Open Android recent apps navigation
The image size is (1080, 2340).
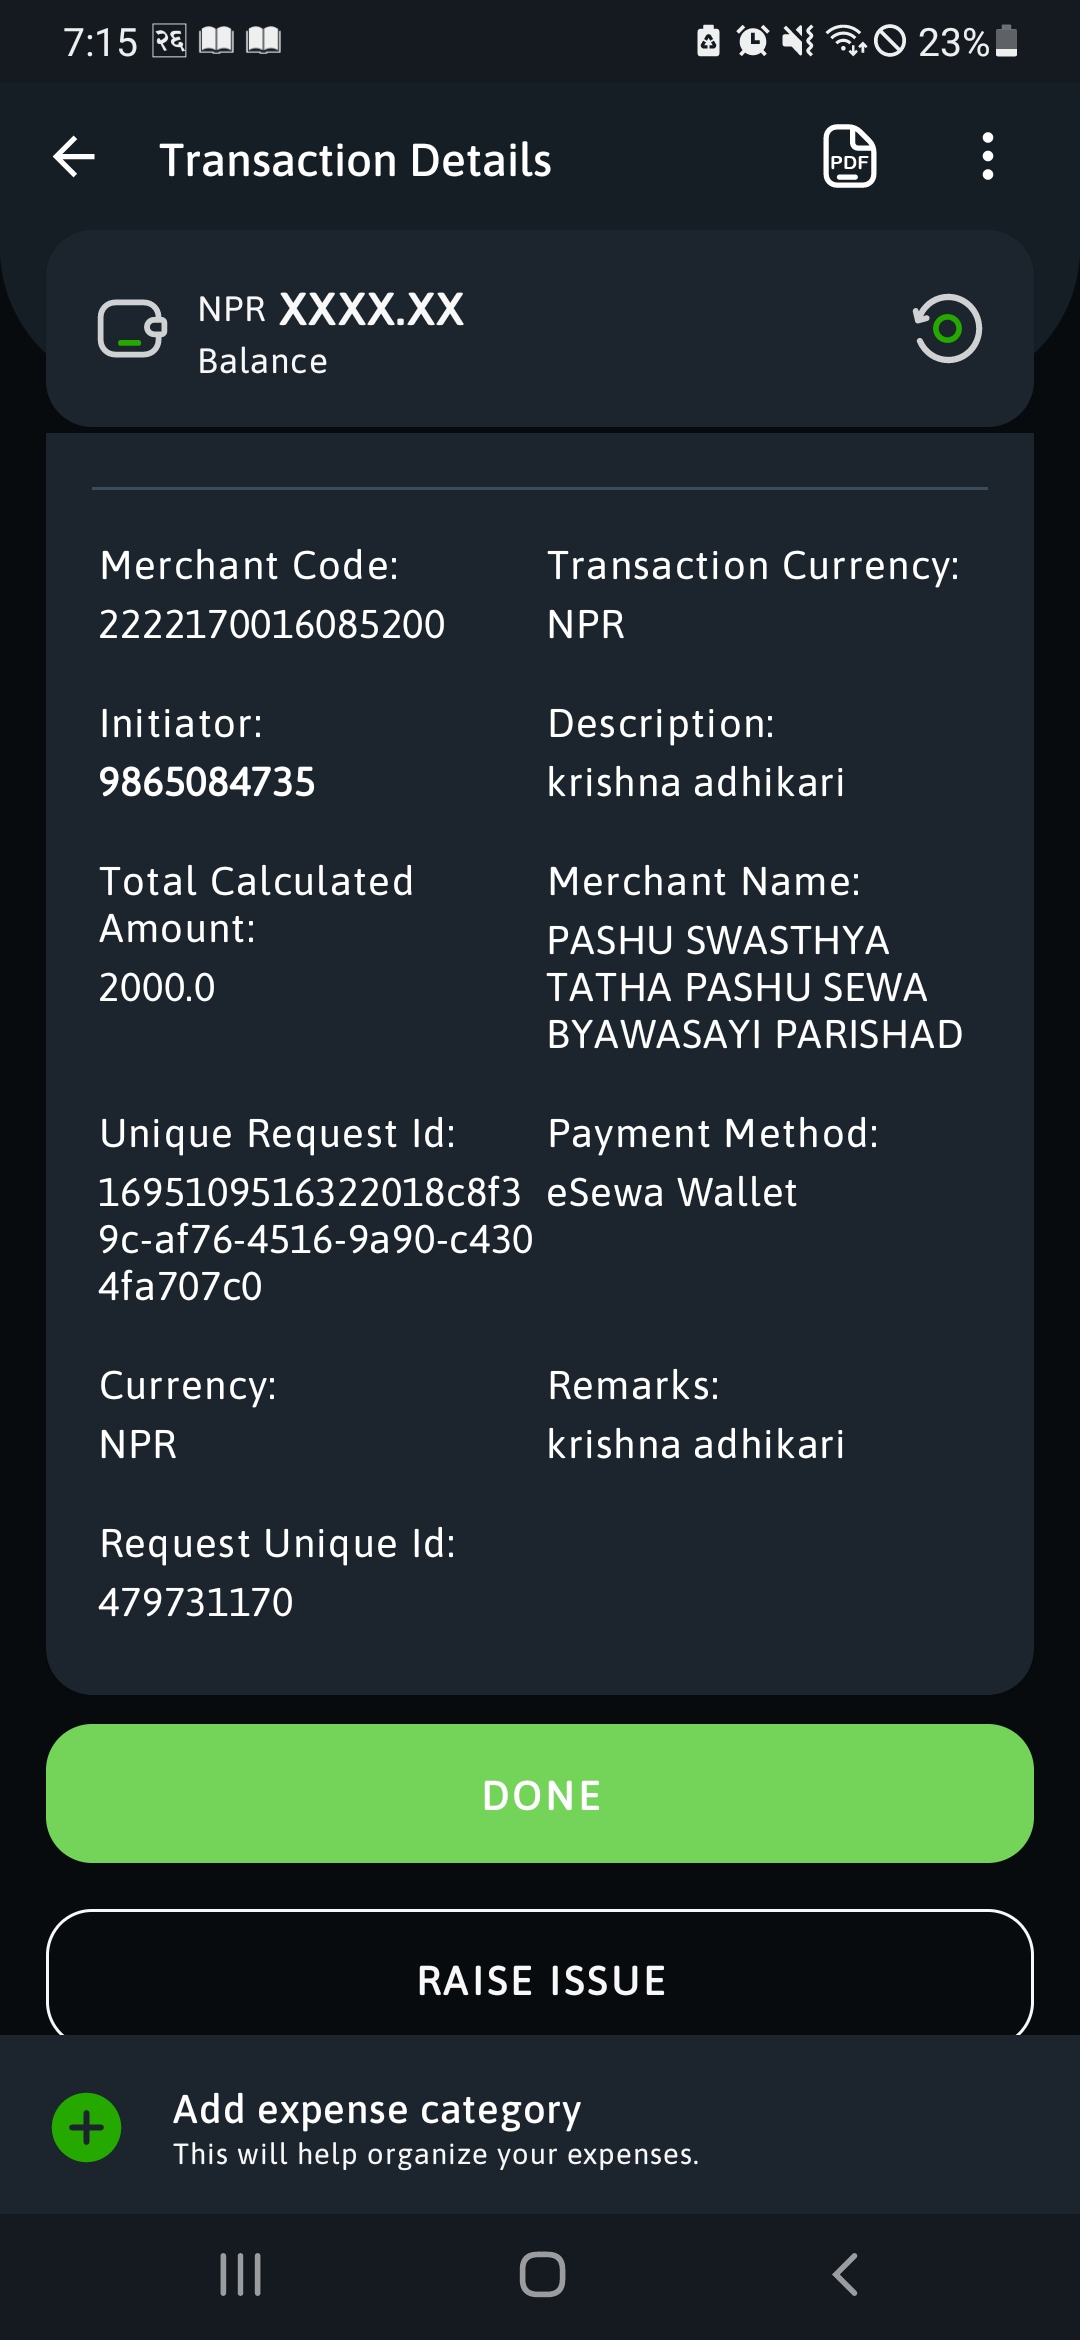(x=240, y=2275)
